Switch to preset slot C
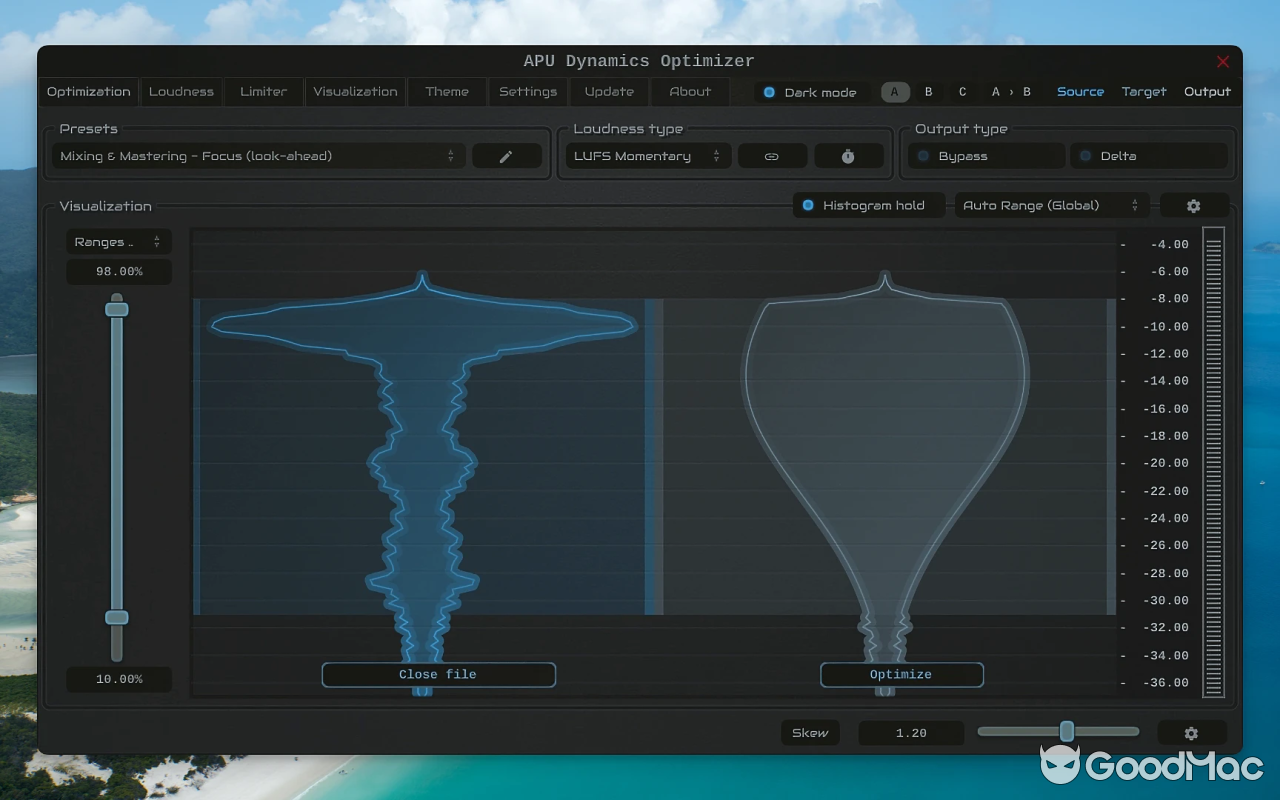 962,91
